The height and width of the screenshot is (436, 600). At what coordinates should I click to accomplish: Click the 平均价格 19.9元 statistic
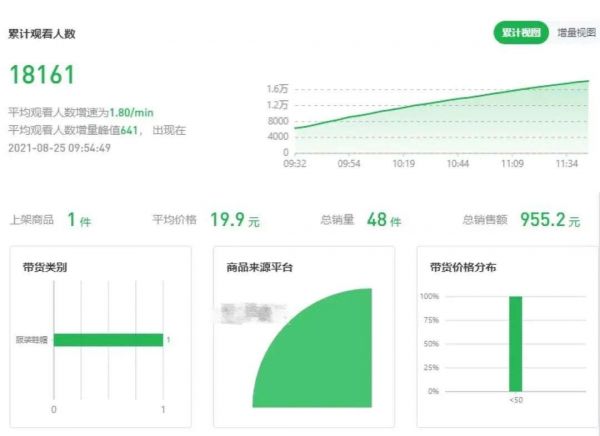point(205,220)
